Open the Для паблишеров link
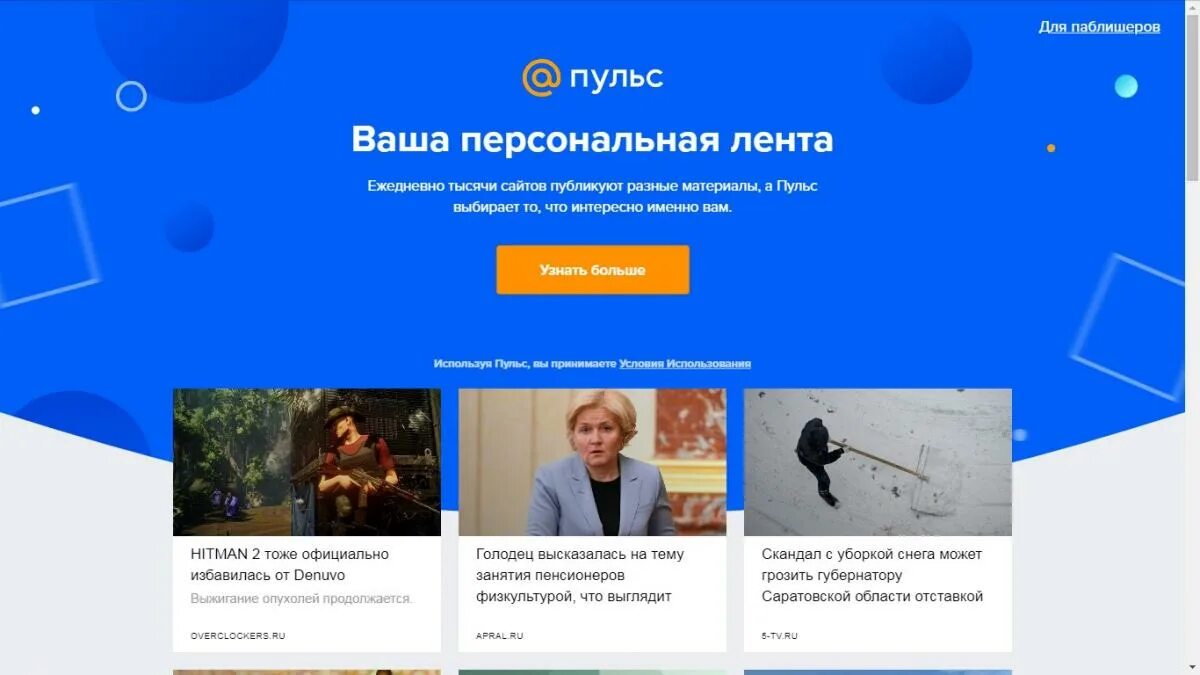1200x675 pixels. 1099,27
